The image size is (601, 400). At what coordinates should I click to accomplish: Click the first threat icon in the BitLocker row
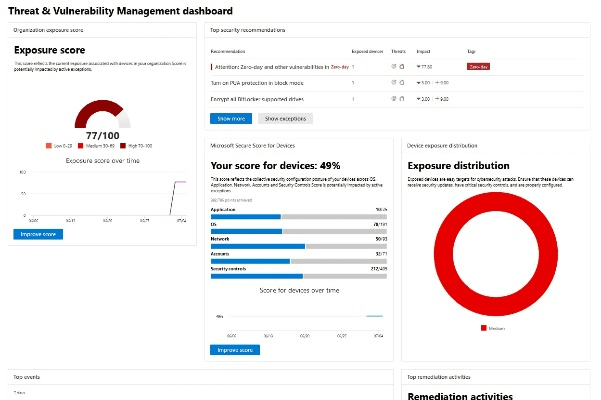(394, 99)
